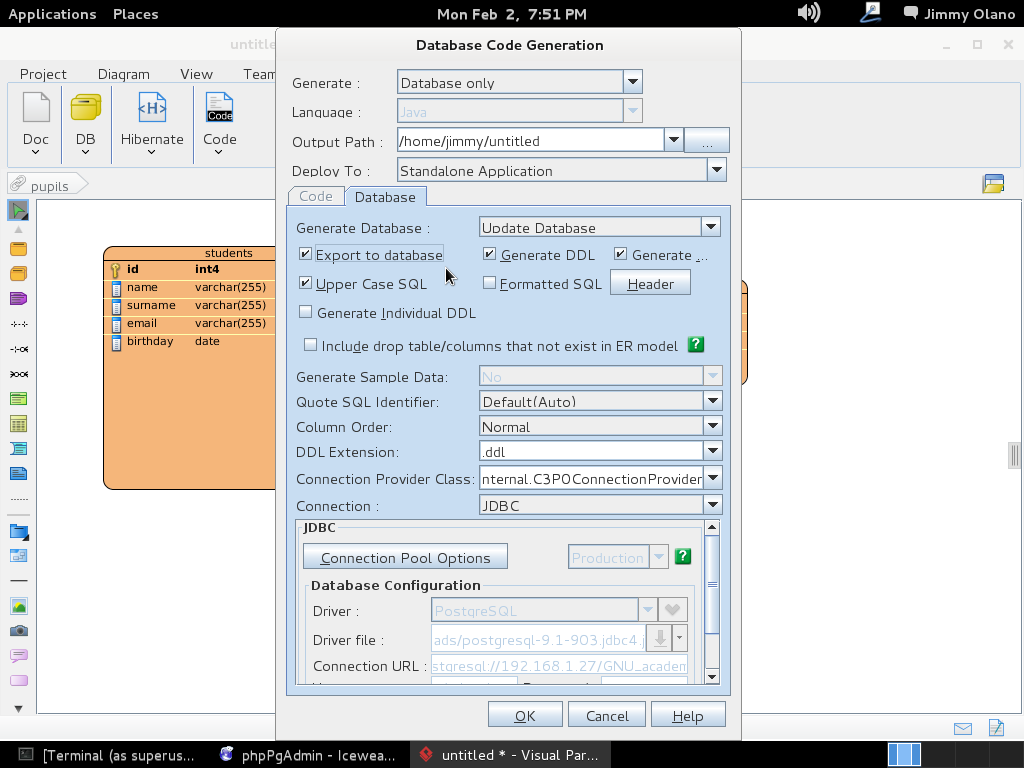Open the Generate Database dropdown
The height and width of the screenshot is (768, 1024).
tap(710, 227)
